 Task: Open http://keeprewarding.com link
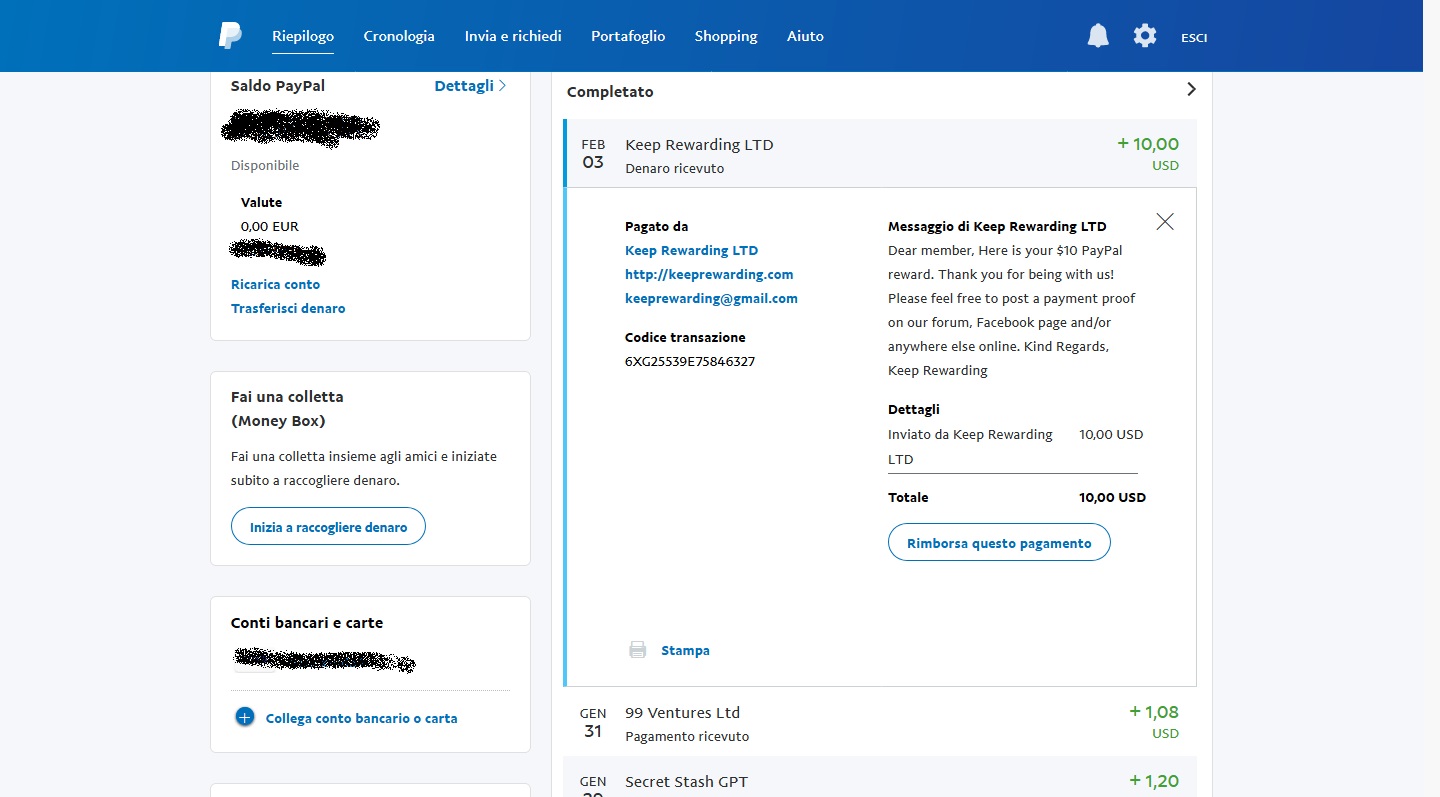pyautogui.click(x=709, y=274)
